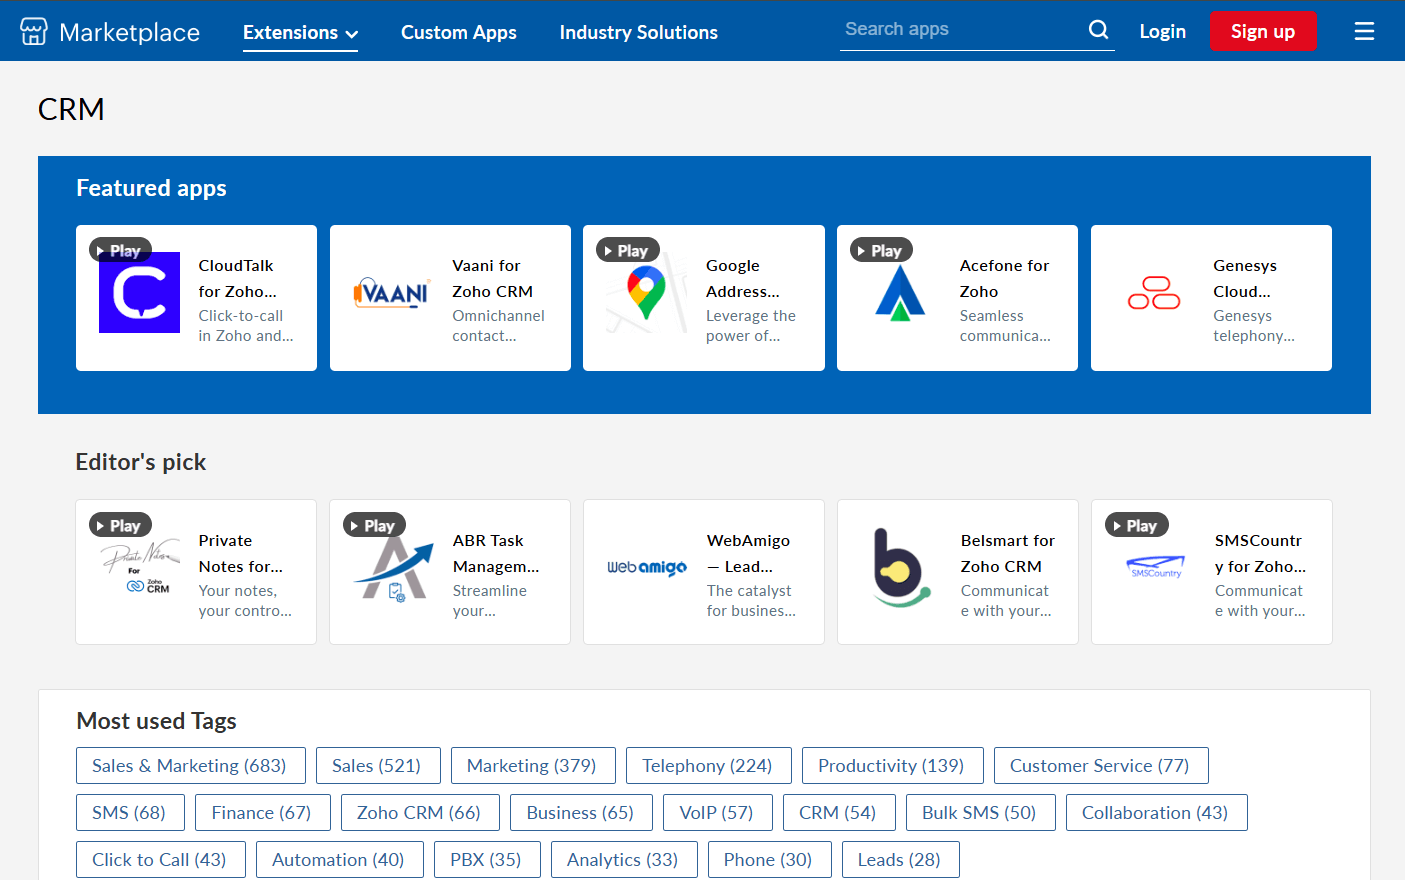This screenshot has height=880, width=1405.
Task: Click WebAmigo description 'The catalyst for busines...'
Action: coord(751,601)
